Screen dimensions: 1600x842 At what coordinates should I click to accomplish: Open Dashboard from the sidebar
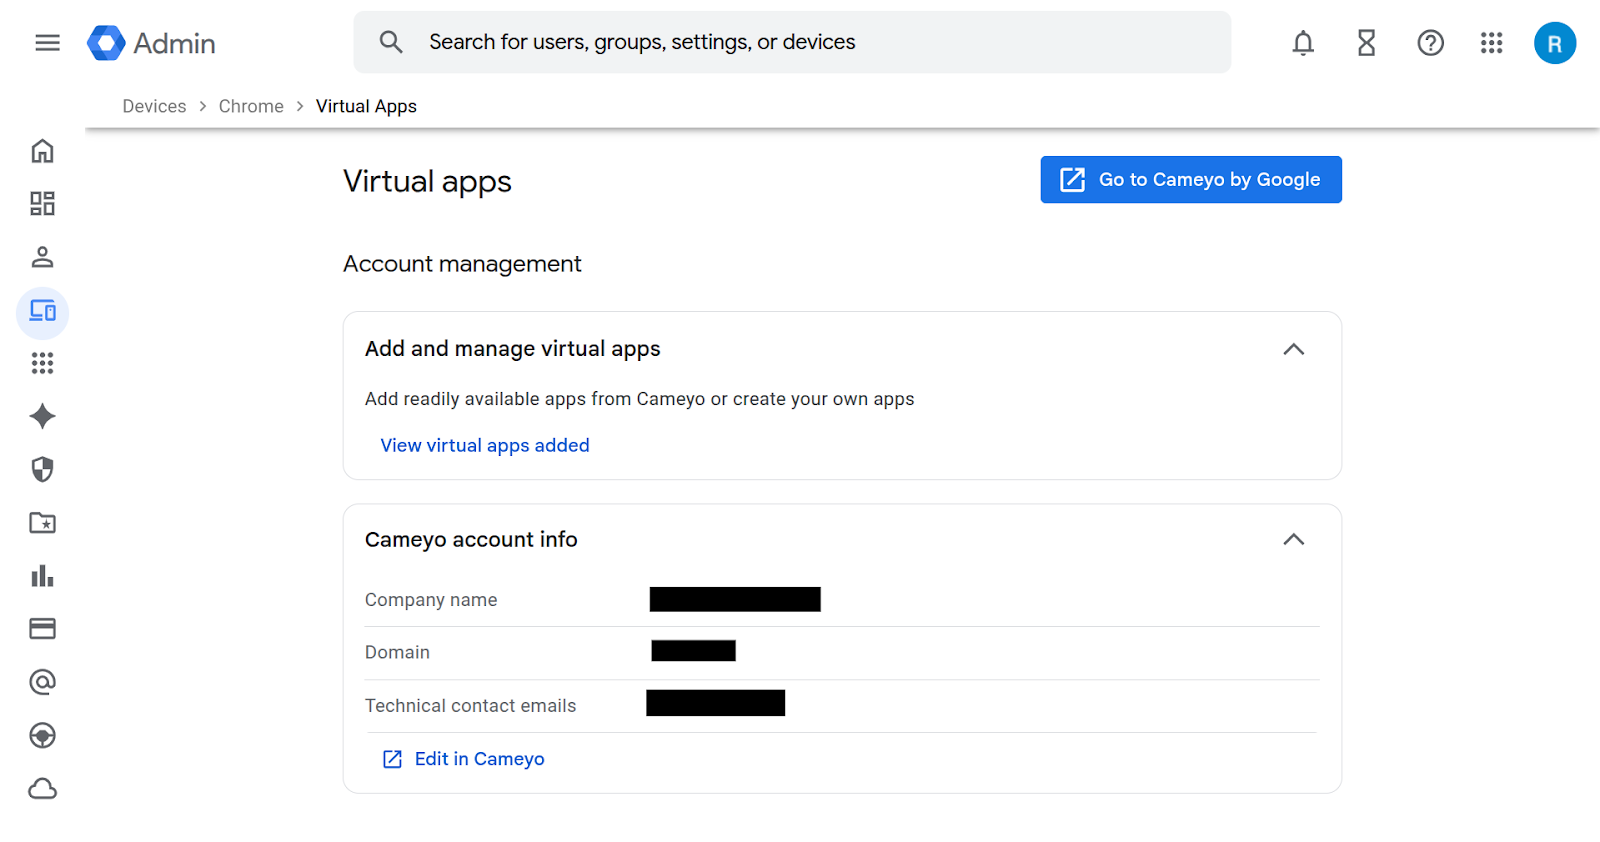(42, 204)
